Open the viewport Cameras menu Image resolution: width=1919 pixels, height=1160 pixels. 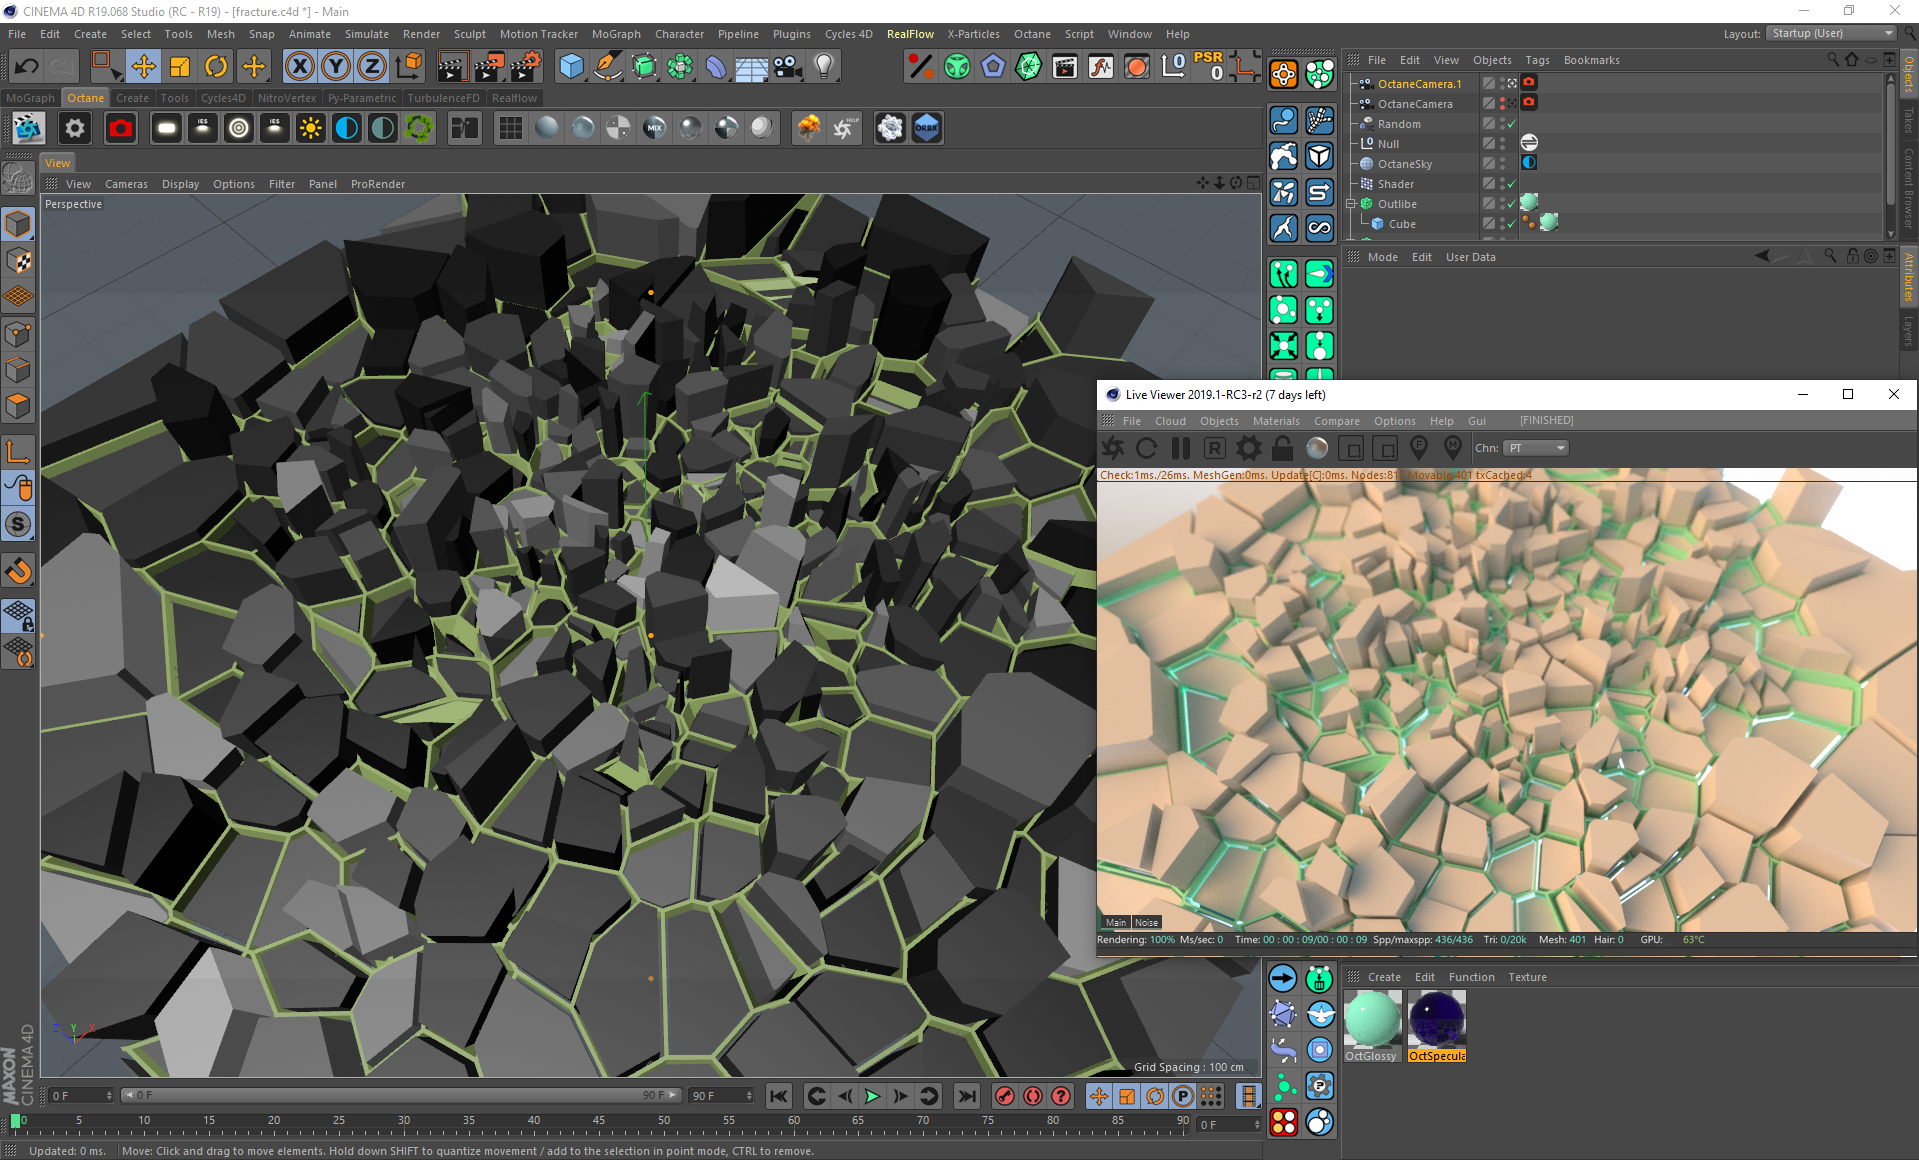(126, 184)
